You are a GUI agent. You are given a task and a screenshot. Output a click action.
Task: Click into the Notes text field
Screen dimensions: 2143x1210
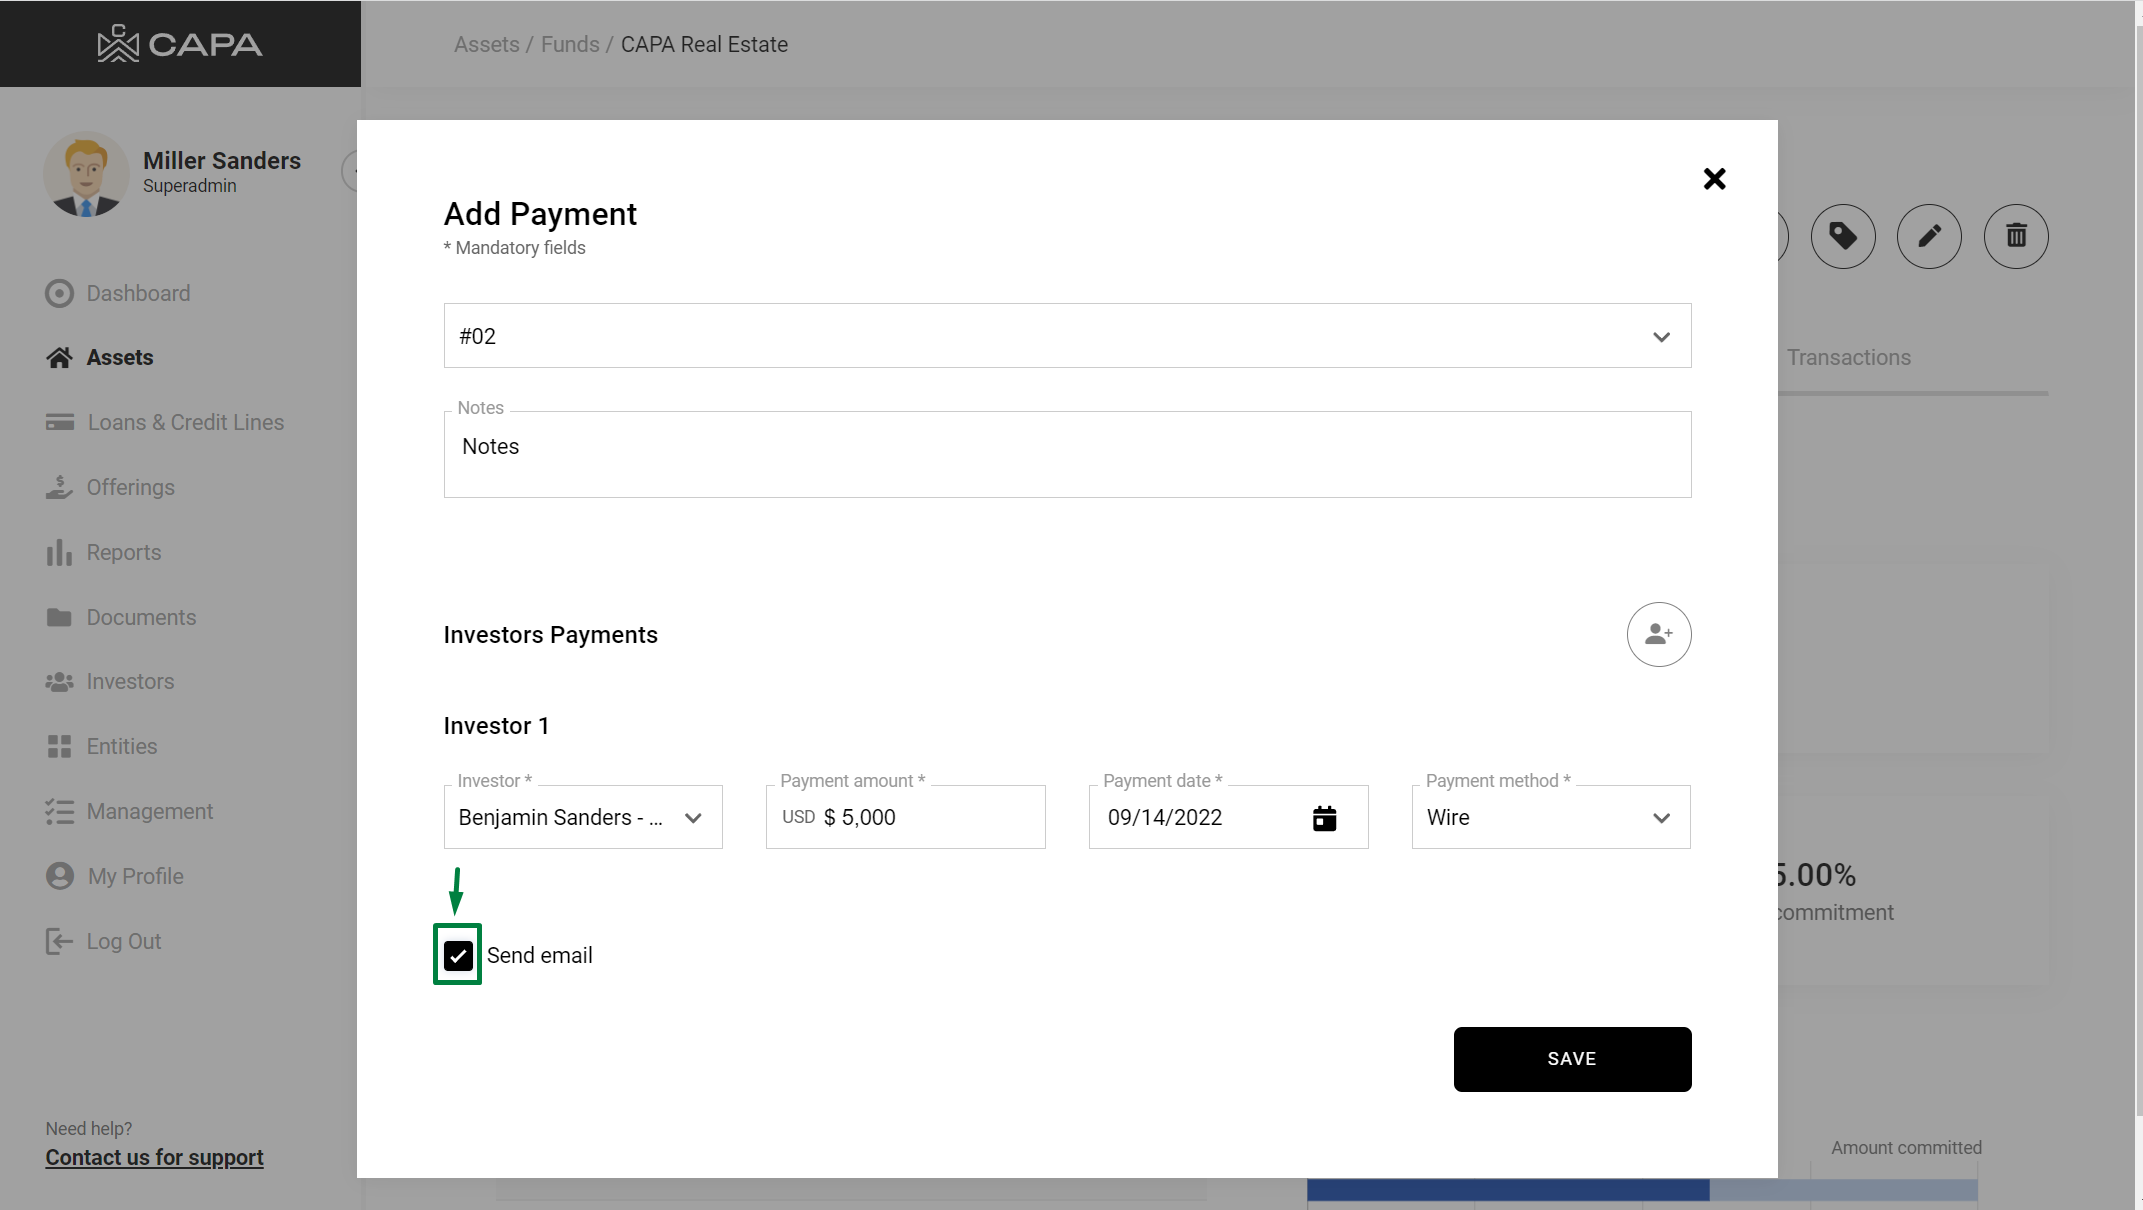pyautogui.click(x=1067, y=455)
